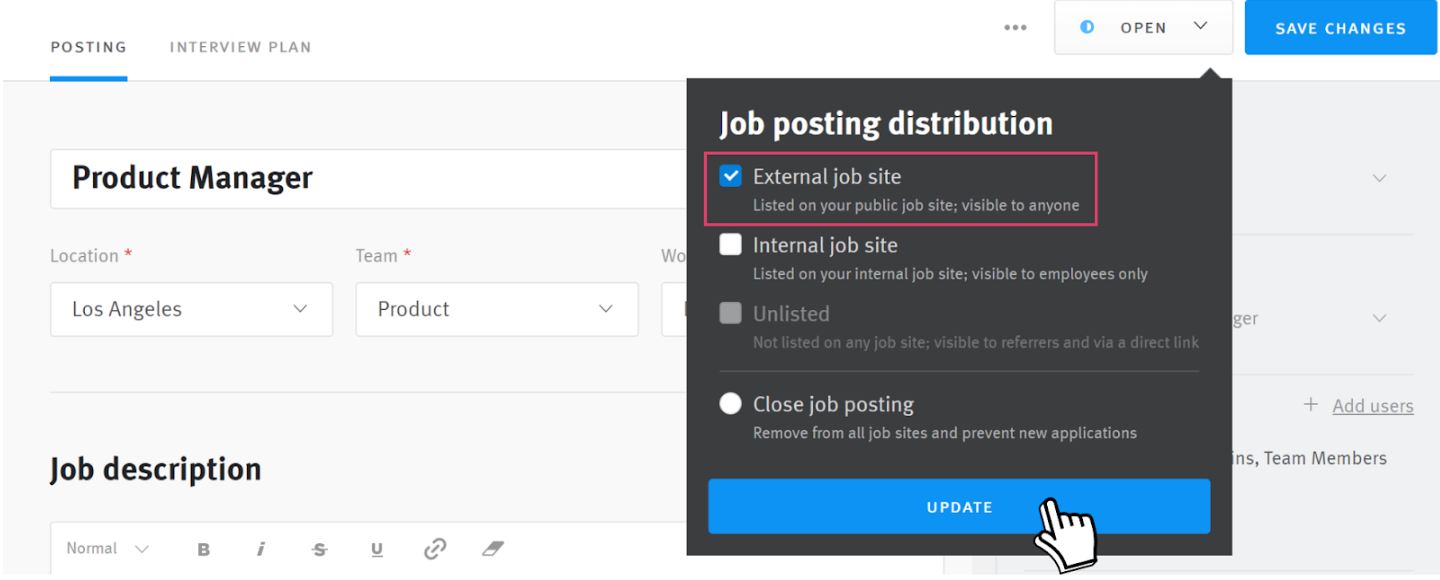
Task: Open the more options ellipsis menu
Action: click(x=1015, y=27)
